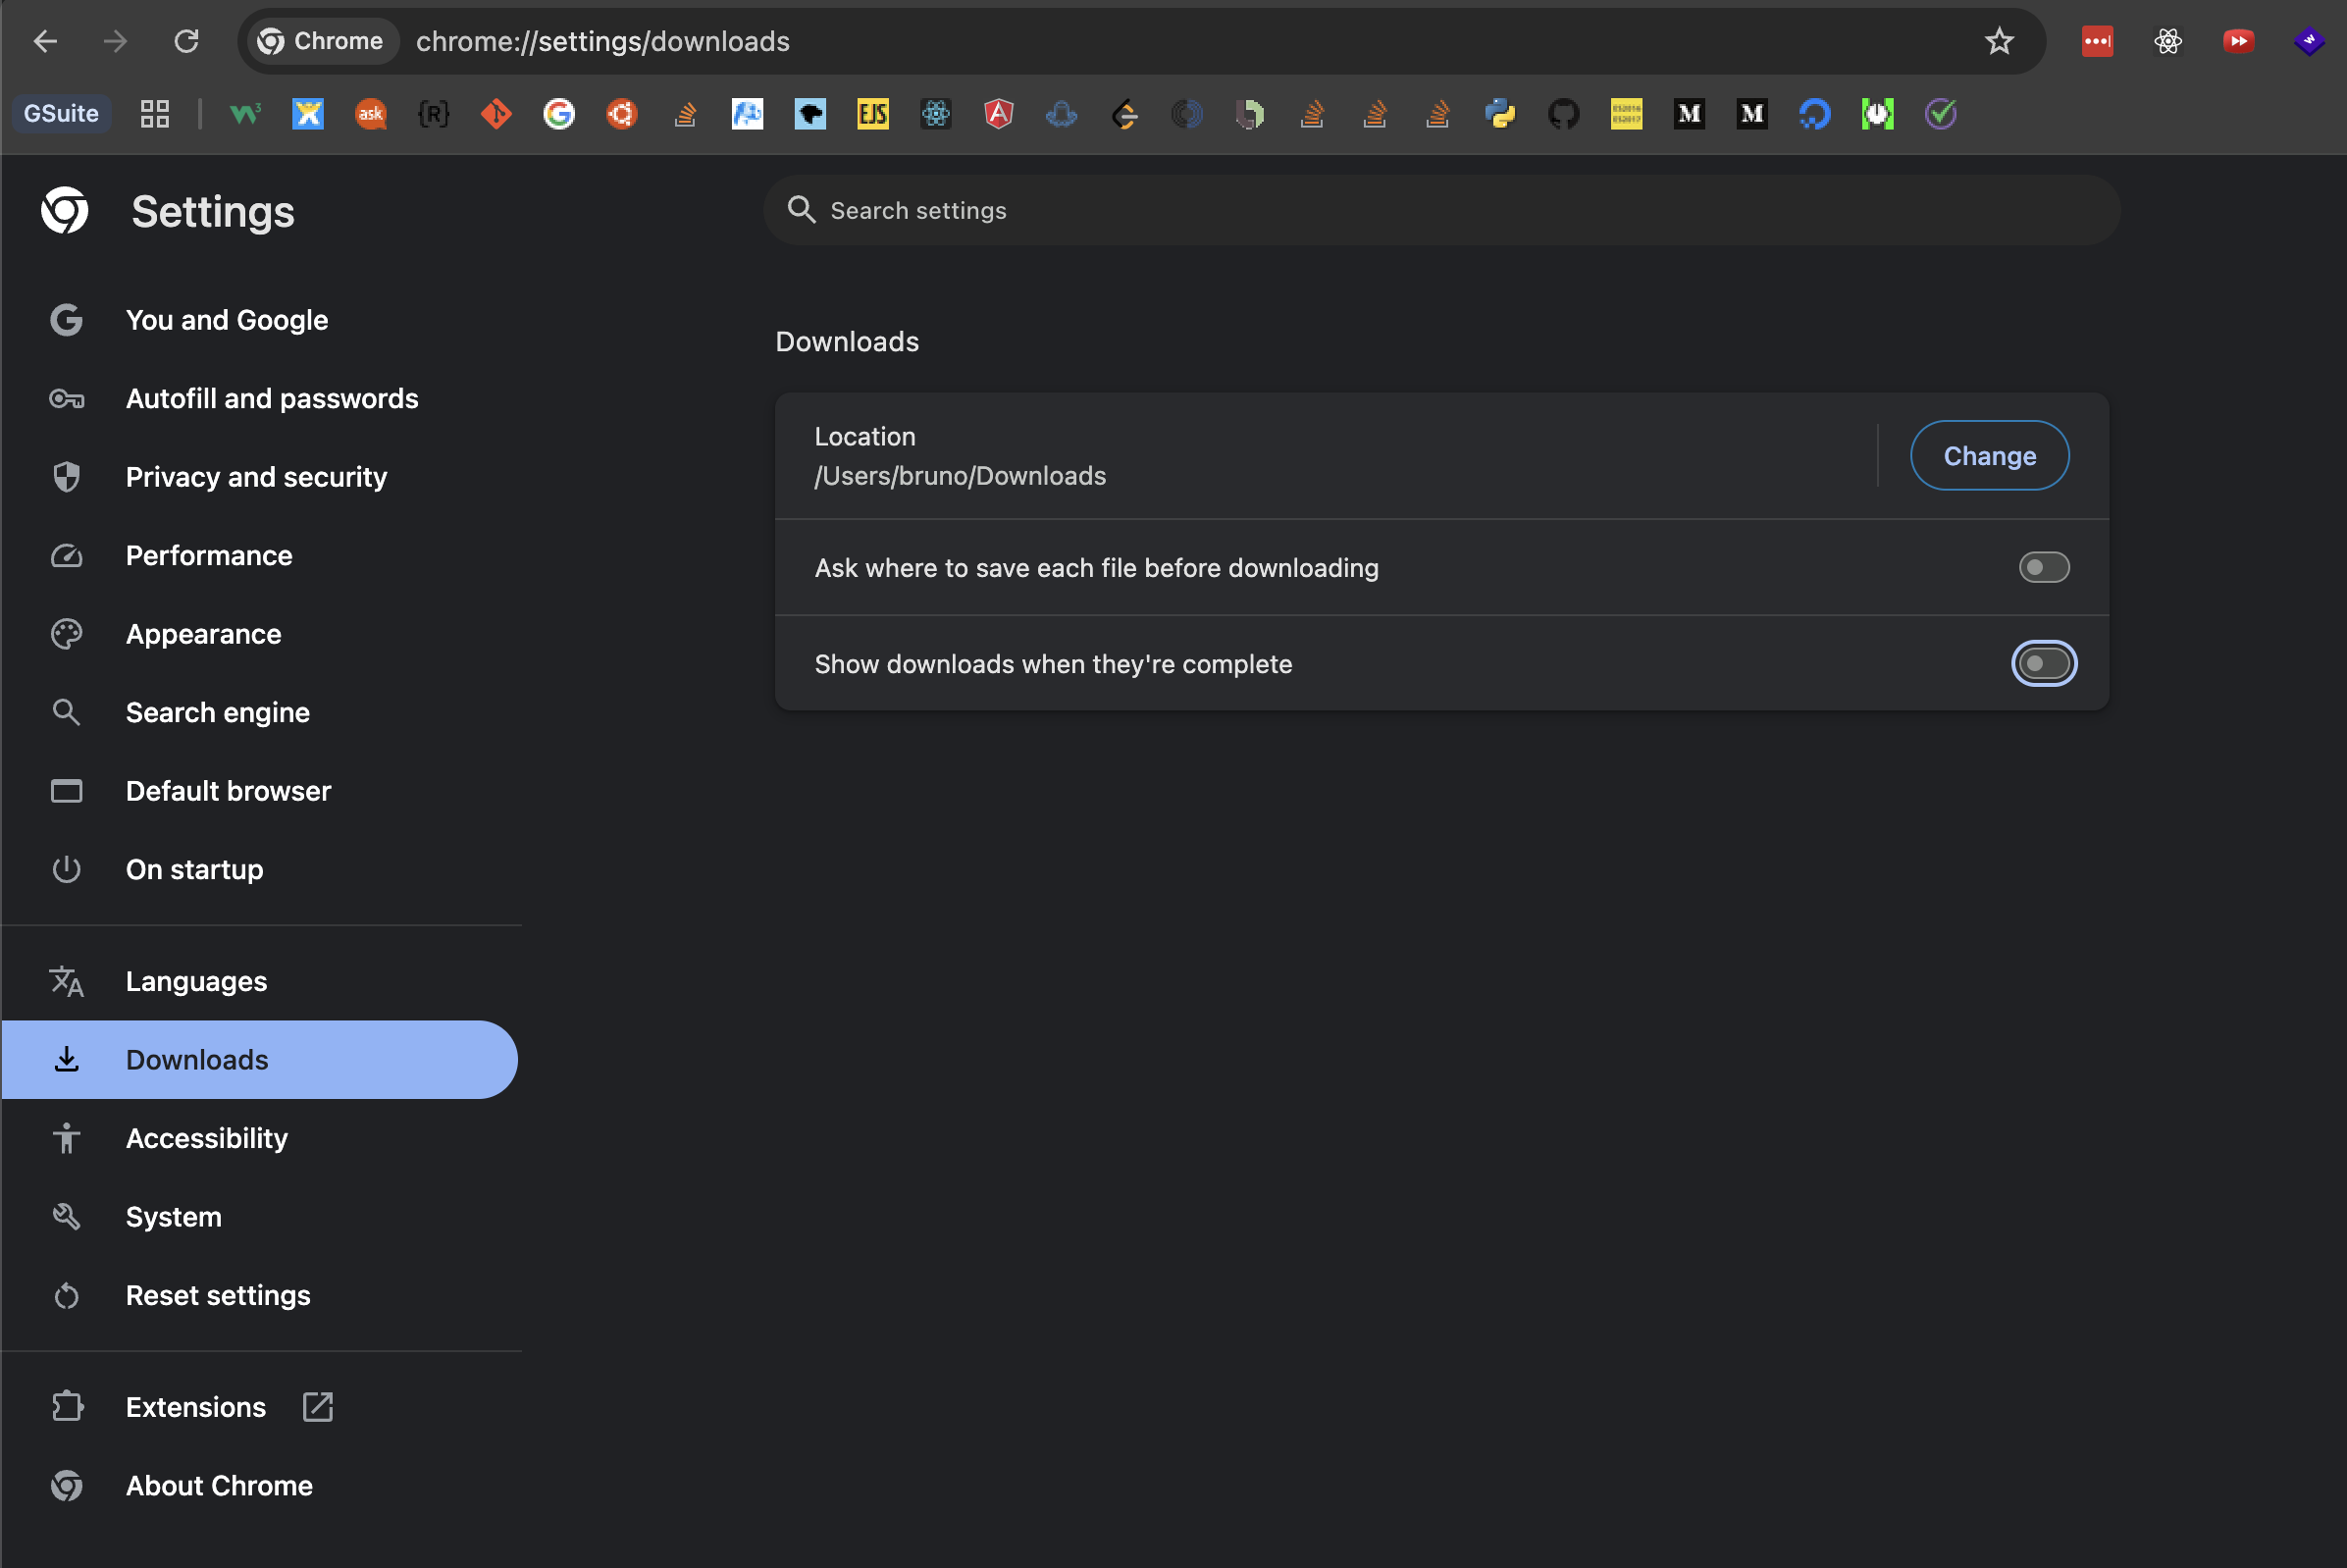Enable Ask where to save each file
The image size is (2347, 1568).
(2043, 567)
